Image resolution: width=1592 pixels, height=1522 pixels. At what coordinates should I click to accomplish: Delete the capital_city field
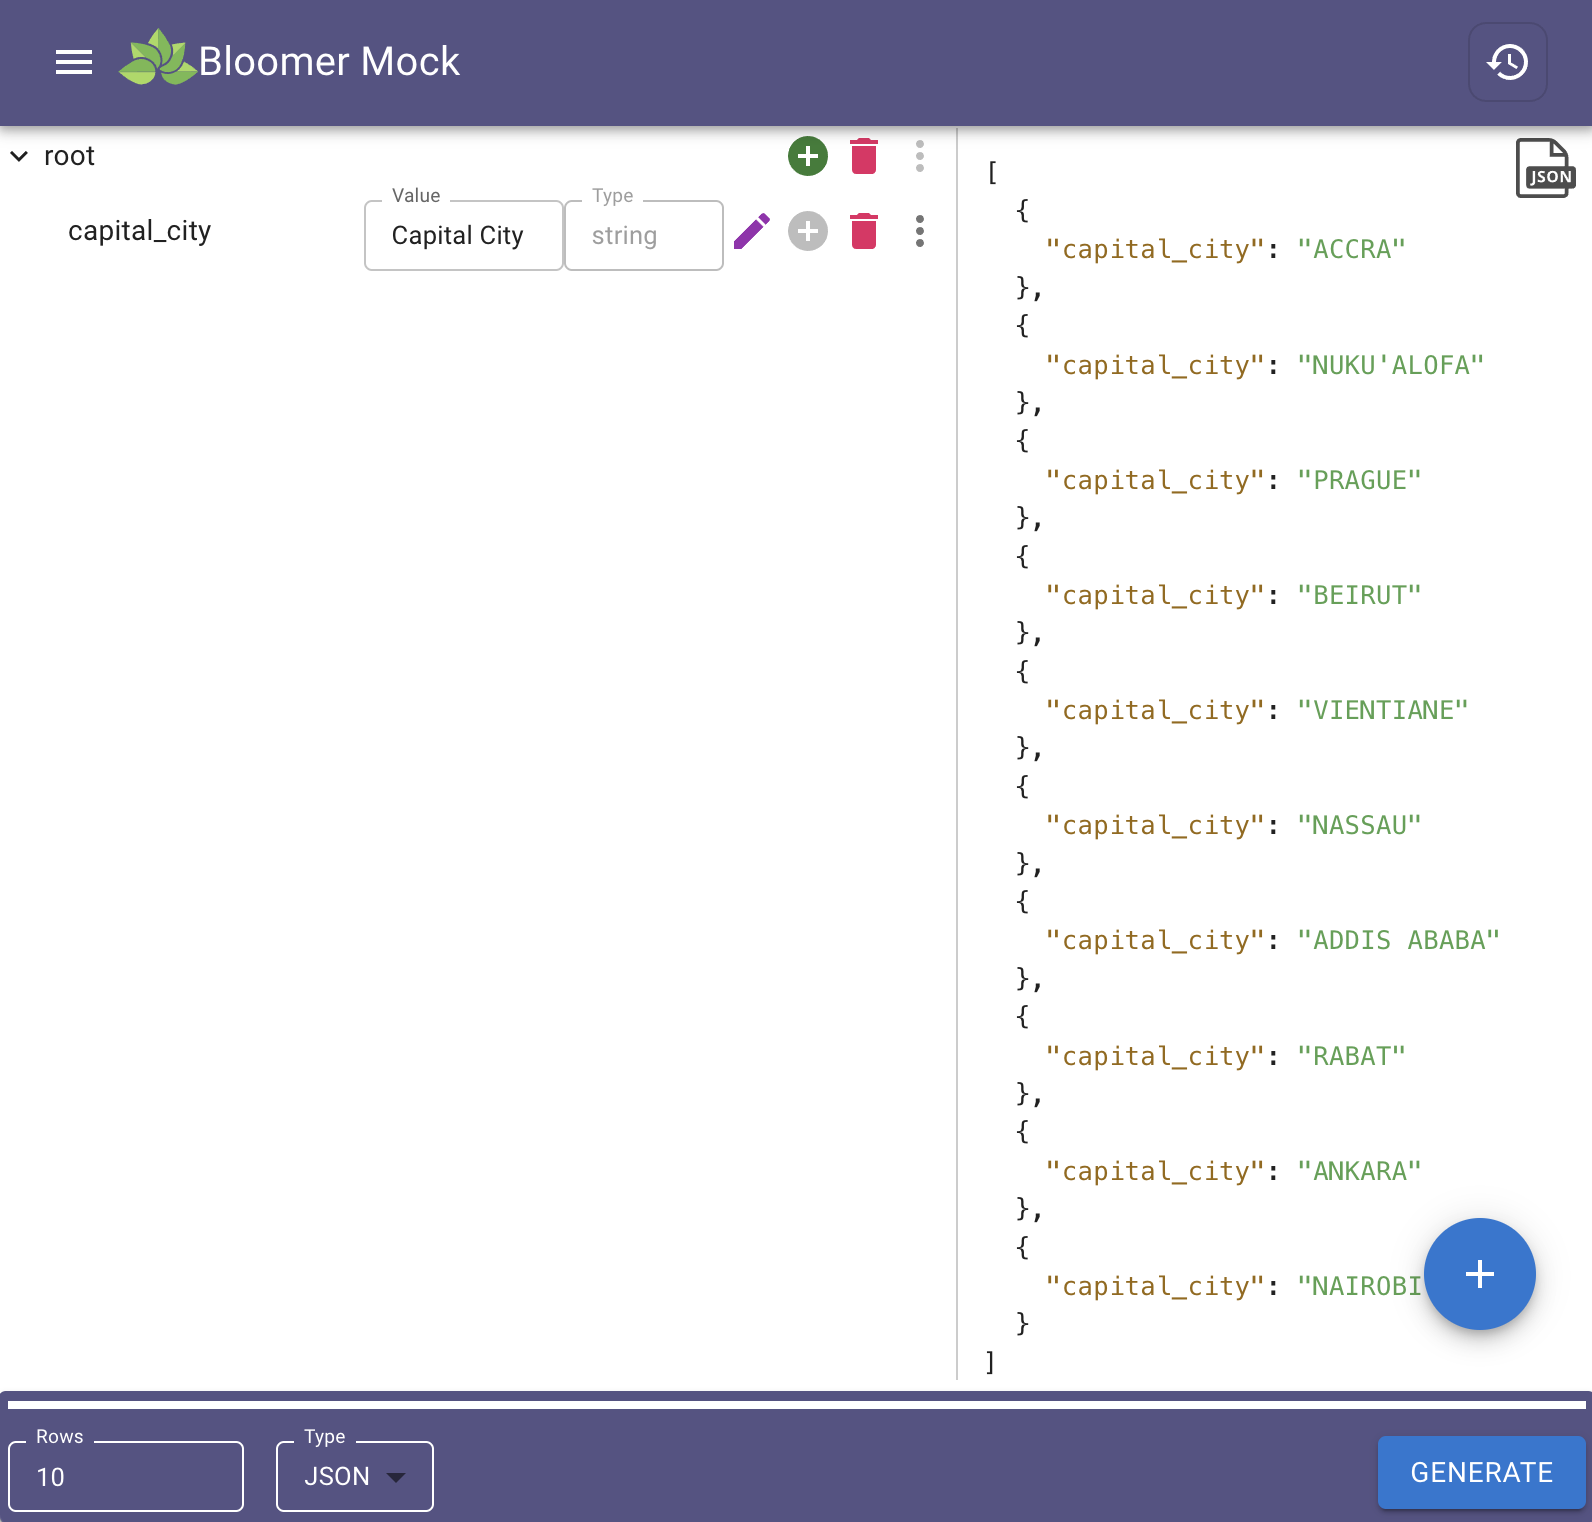(864, 231)
